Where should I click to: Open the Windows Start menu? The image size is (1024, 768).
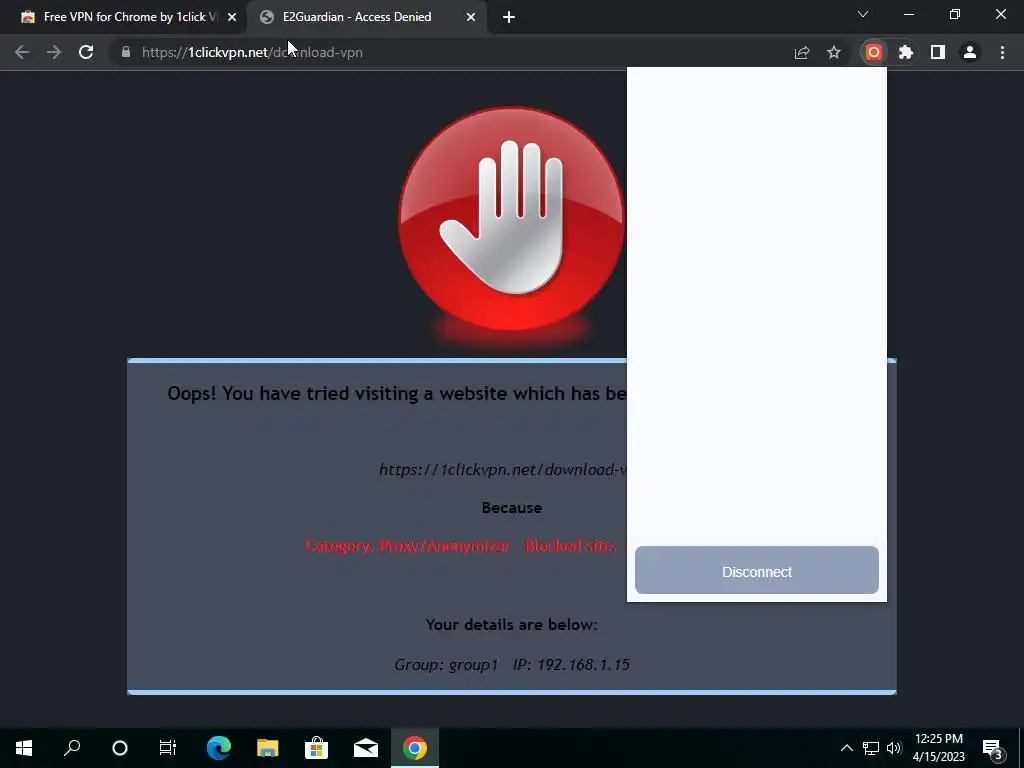point(24,748)
